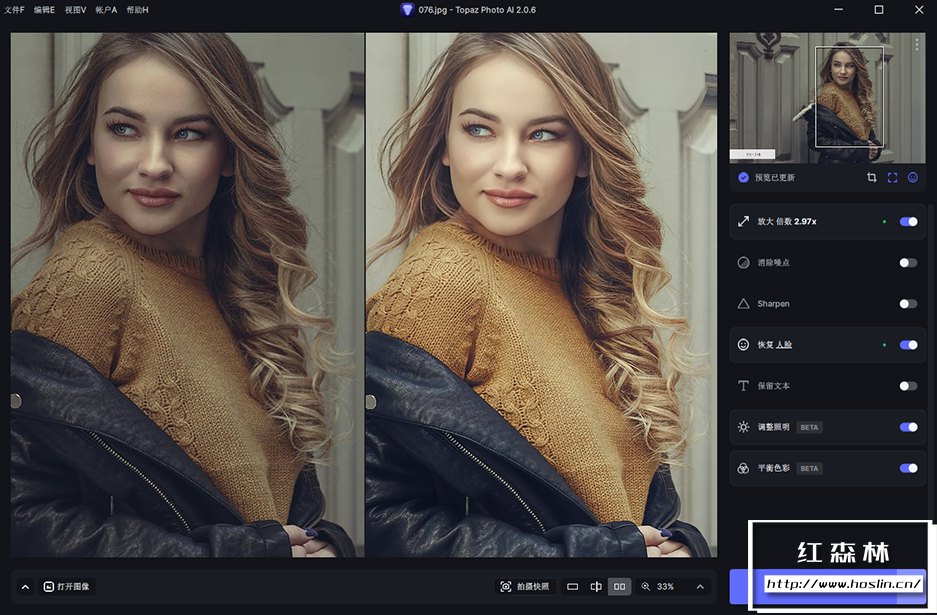This screenshot has width=937, height=615.
Task: Close the Topaz Photo AI window
Action: point(919,10)
